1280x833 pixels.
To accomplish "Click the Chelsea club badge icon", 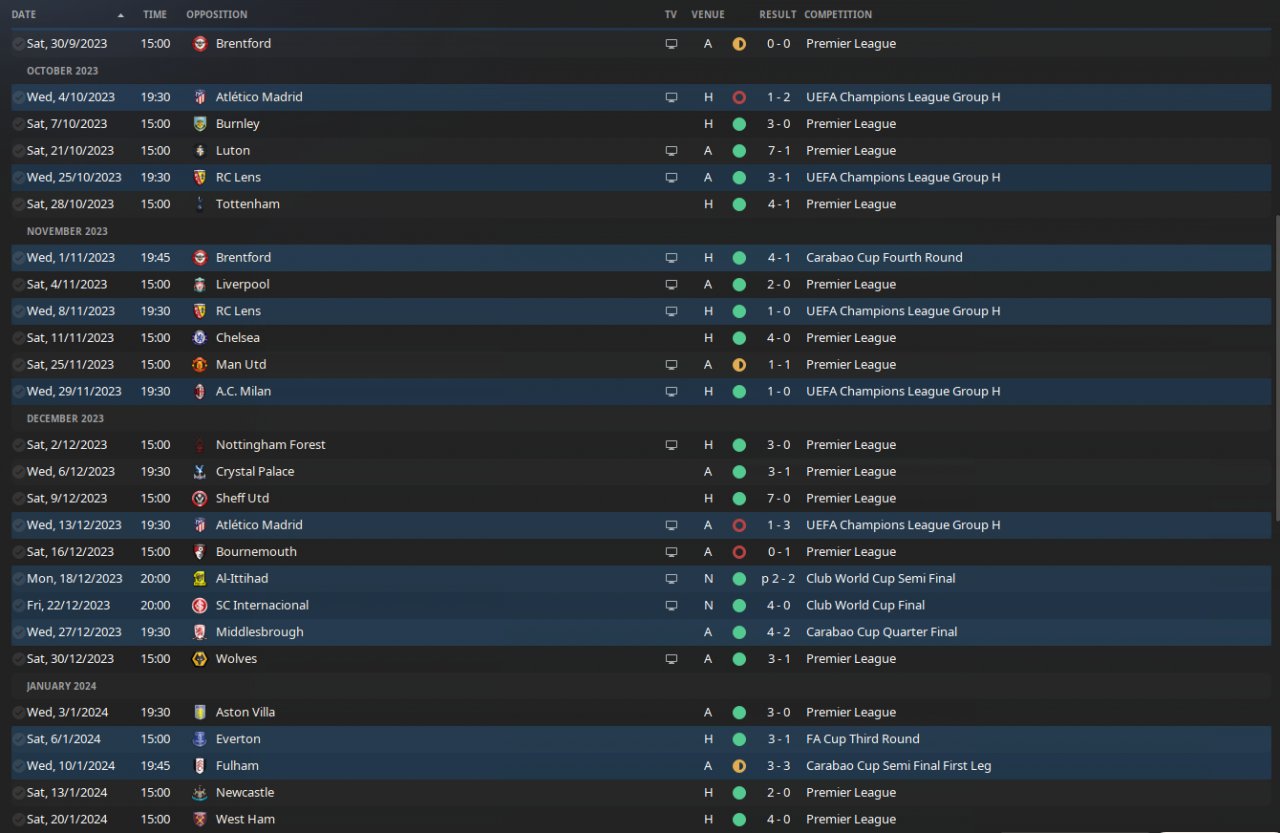I will (199, 338).
